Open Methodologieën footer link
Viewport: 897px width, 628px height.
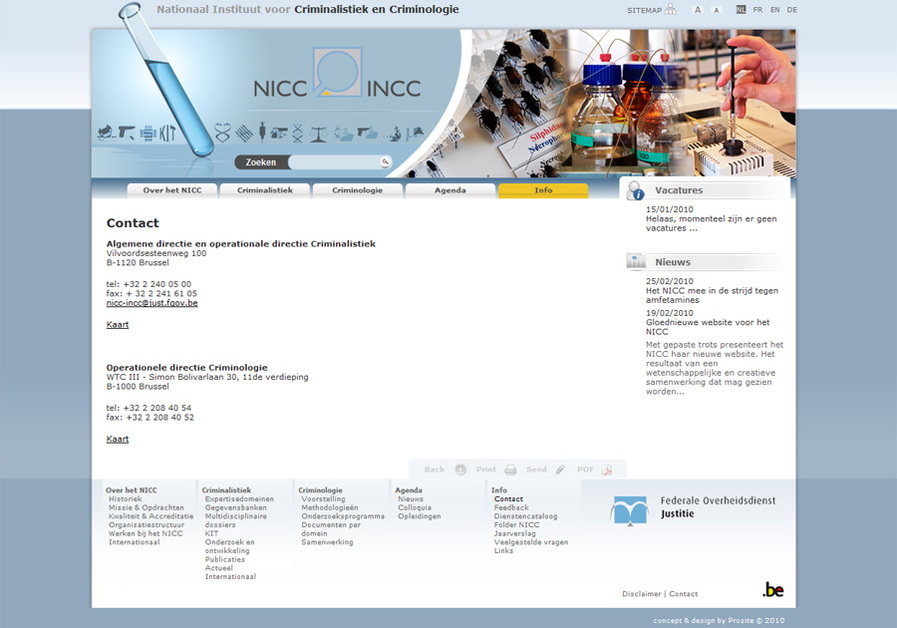330,508
